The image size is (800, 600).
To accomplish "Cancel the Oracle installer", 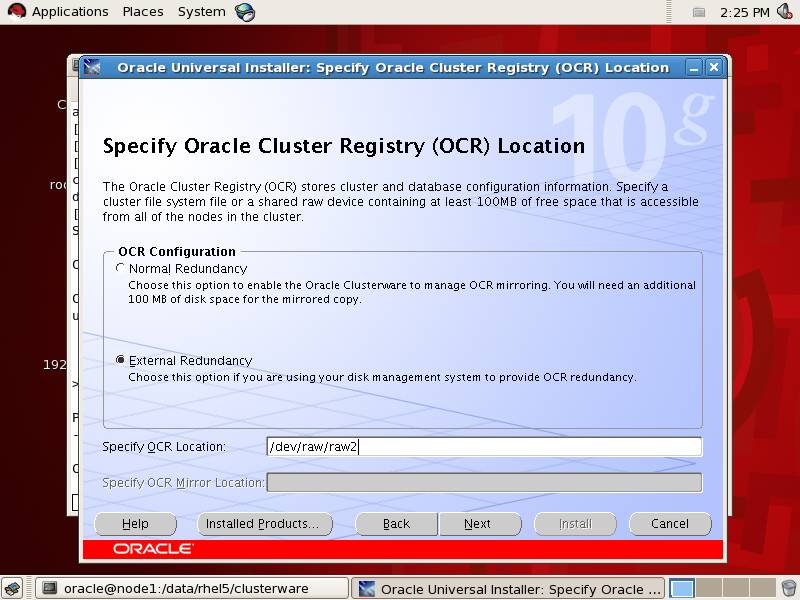I will [x=670, y=524].
